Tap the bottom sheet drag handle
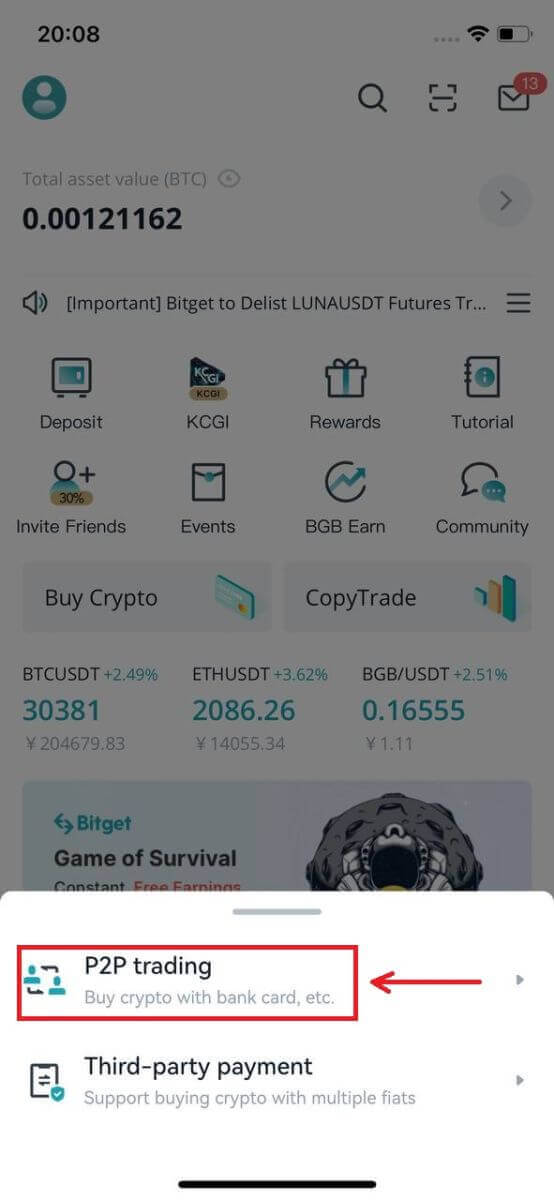Image resolution: width=554 pixels, height=1200 pixels. [x=277, y=911]
